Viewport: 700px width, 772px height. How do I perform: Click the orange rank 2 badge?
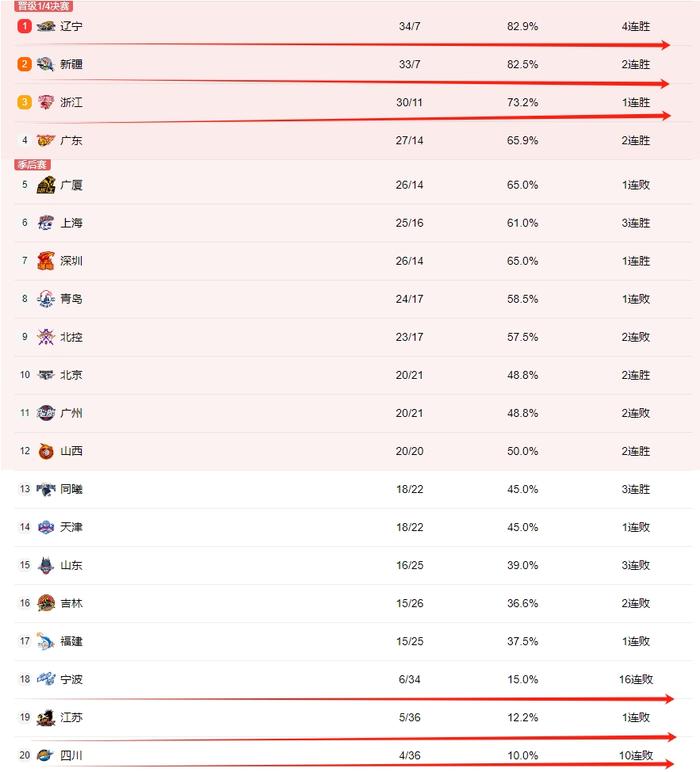[x=24, y=64]
